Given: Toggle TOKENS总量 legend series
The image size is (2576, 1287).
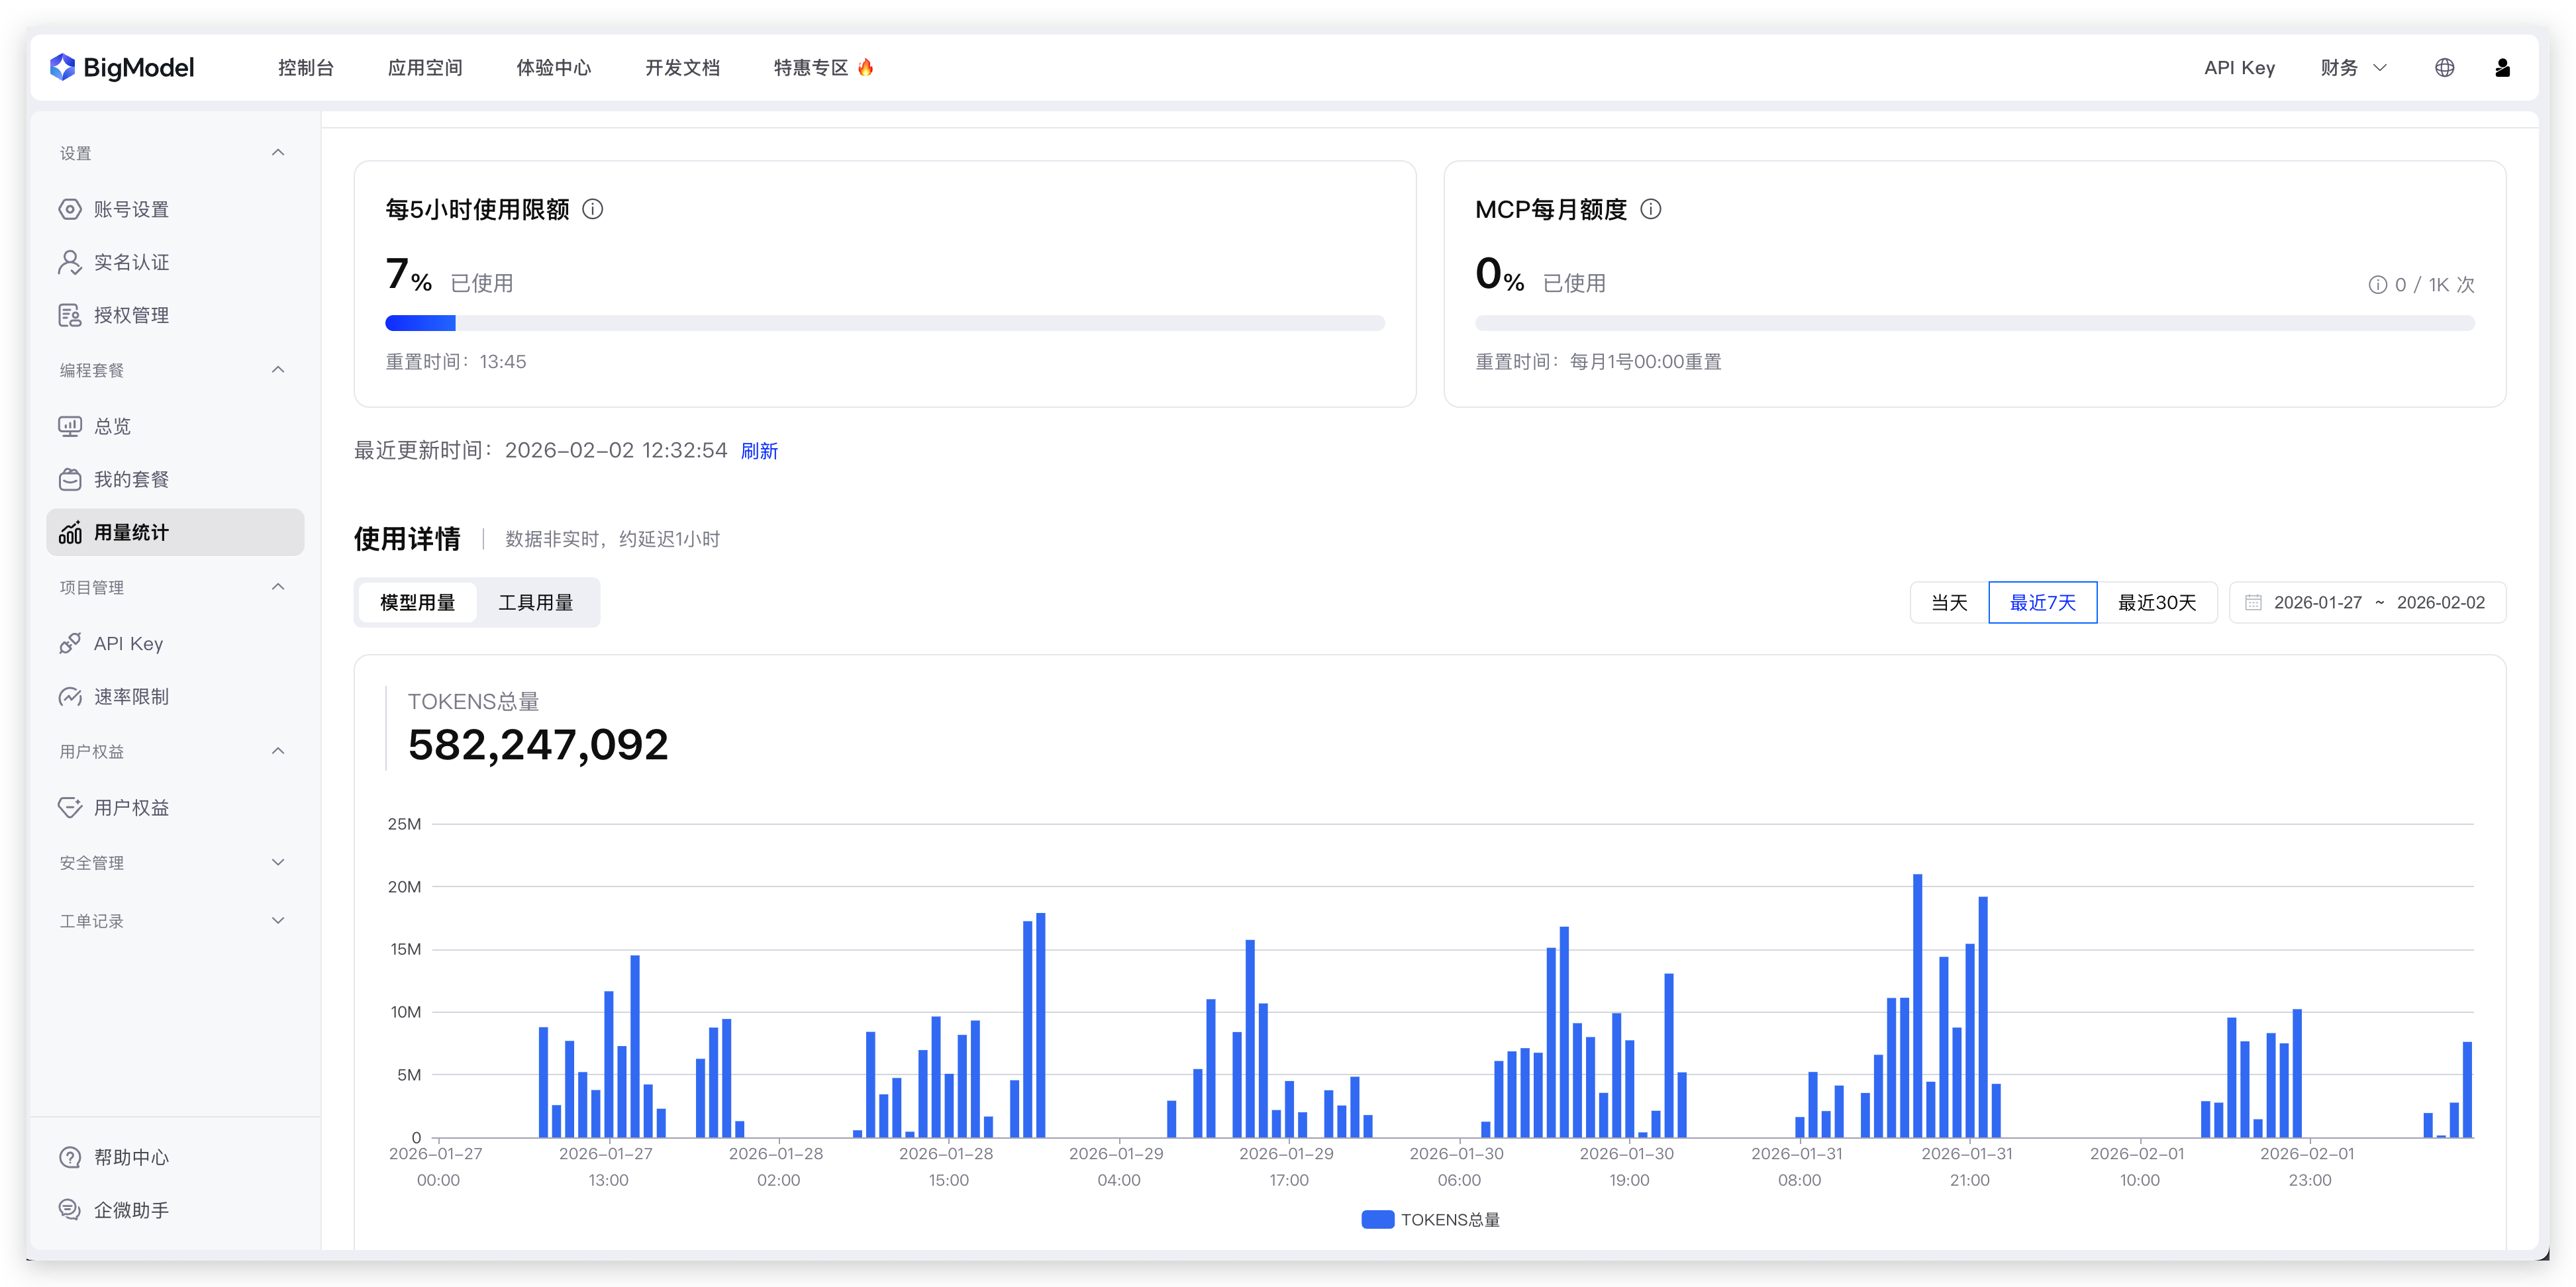Looking at the screenshot, I should 1430,1219.
